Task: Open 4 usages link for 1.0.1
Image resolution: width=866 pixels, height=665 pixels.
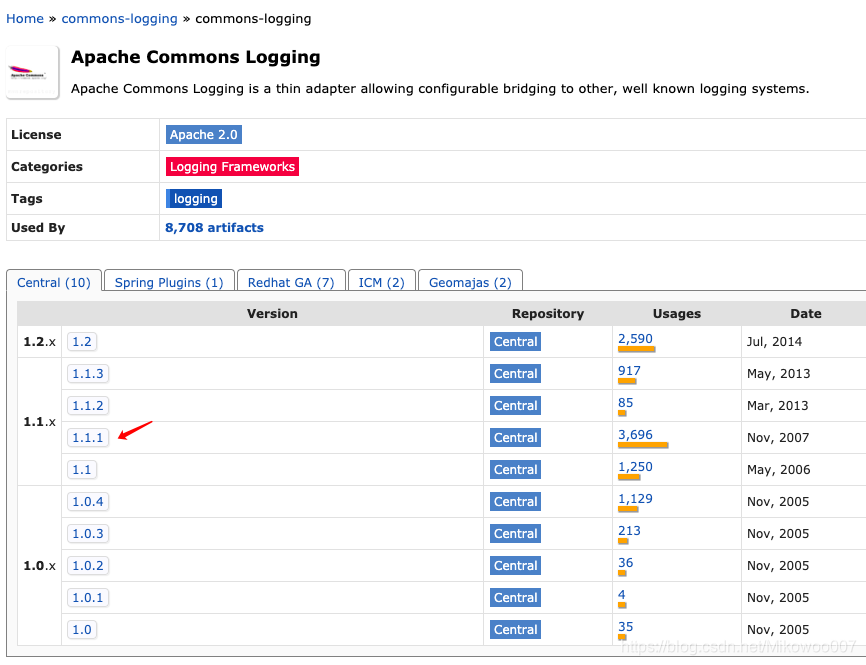Action: coord(622,595)
